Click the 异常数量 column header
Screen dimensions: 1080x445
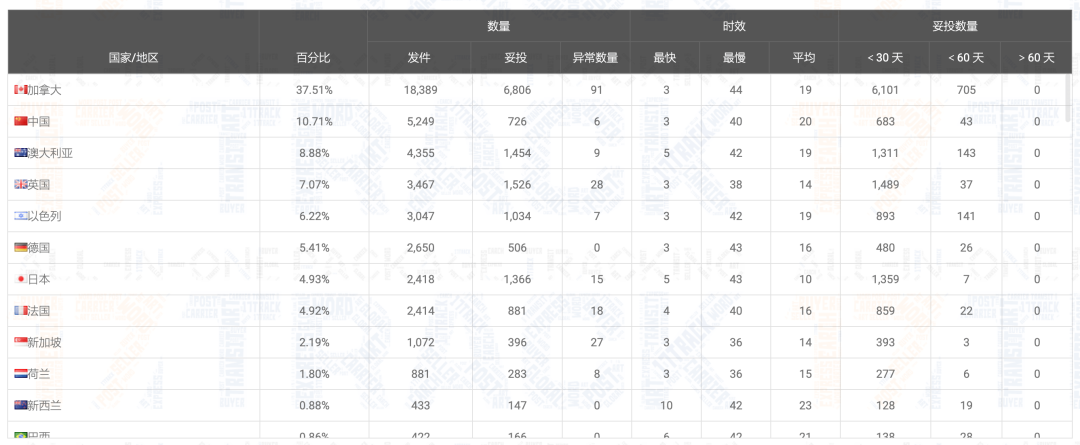(x=596, y=58)
